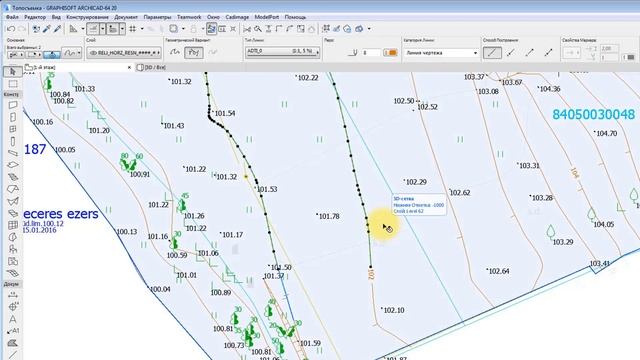Toggle the Grid Snap icon
Viewport: 640px width, 360px height.
(x=133, y=29)
